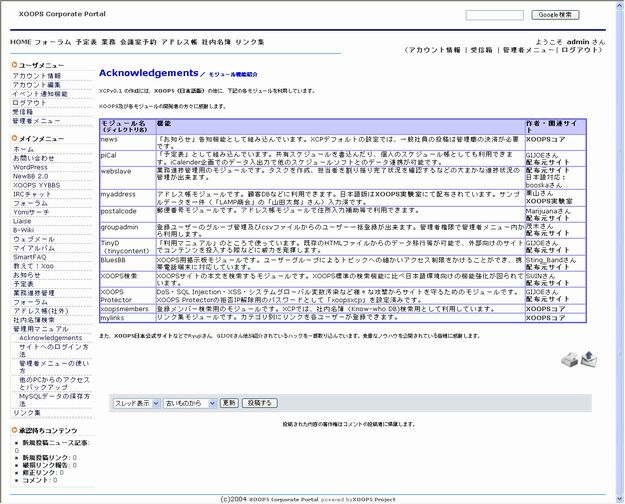Open フォーラム in the top navigation

[53, 42]
